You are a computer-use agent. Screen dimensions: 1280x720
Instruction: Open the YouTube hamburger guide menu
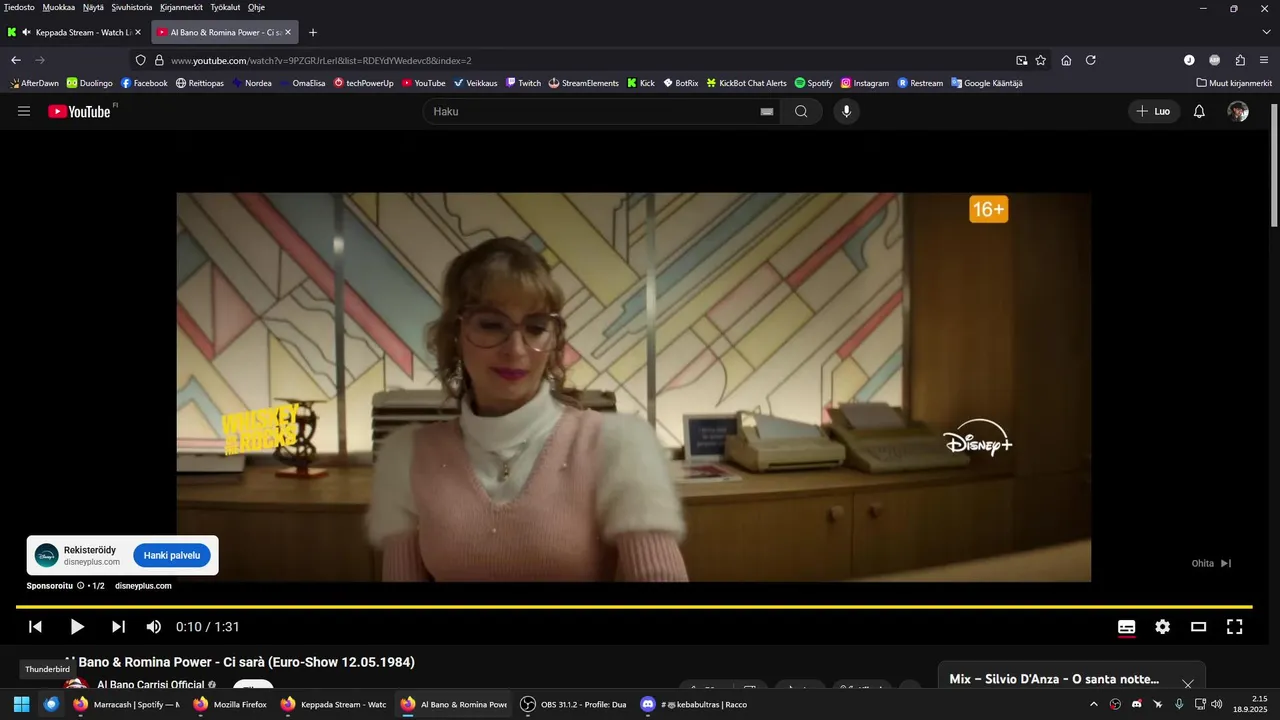tap(24, 111)
